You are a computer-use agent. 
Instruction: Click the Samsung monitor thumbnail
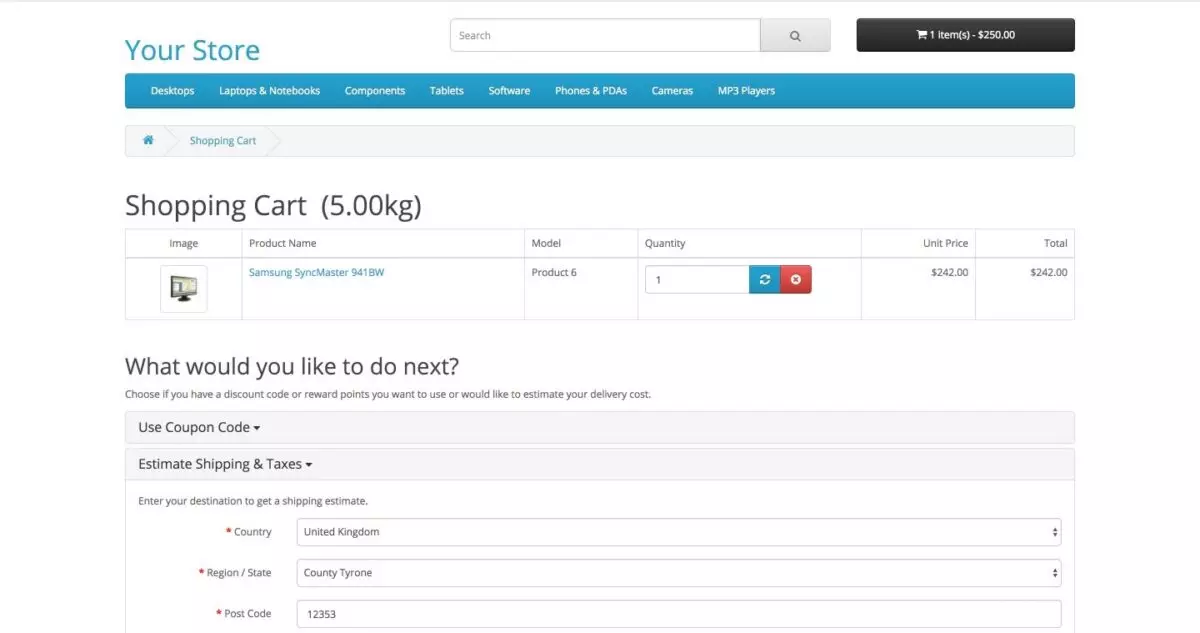point(184,289)
